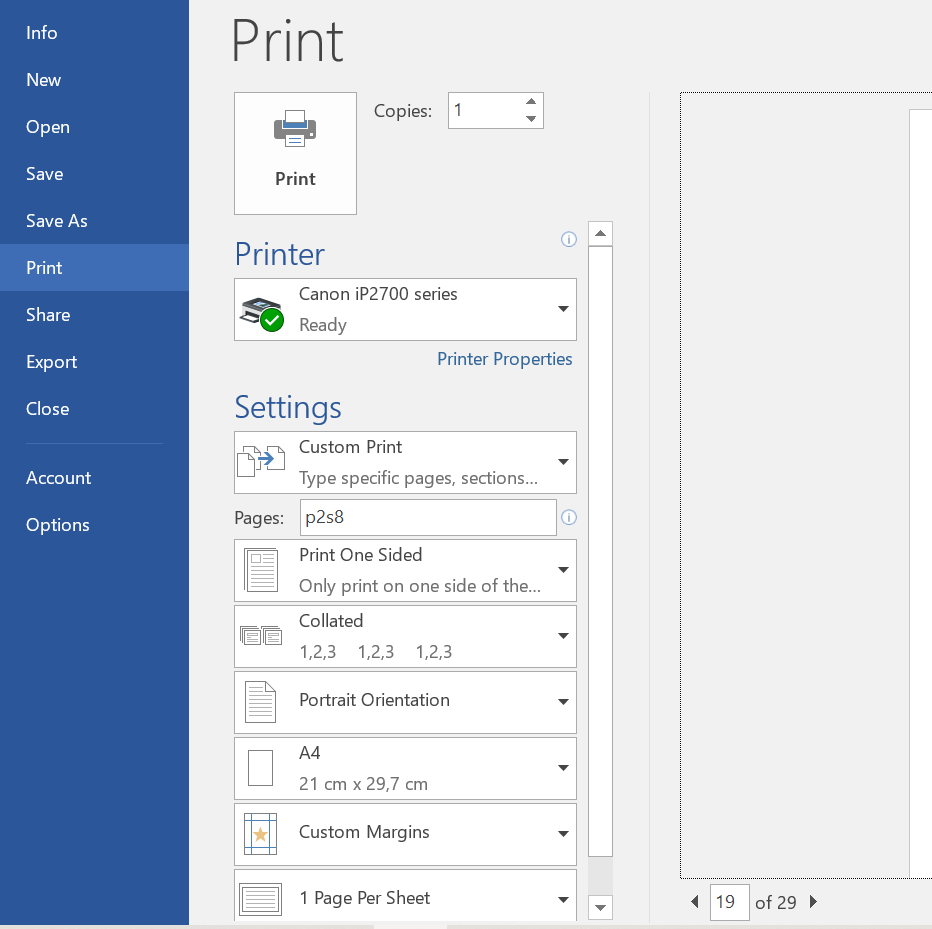932x929 pixels.
Task: Click the Pages input field containing p2s8
Action: pyautogui.click(x=428, y=517)
